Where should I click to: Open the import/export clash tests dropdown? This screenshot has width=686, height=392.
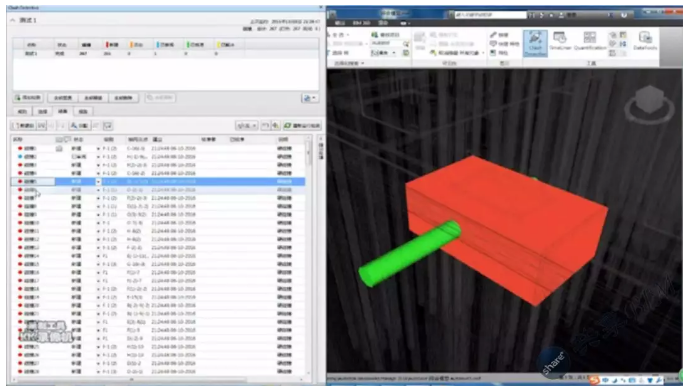[x=310, y=98]
